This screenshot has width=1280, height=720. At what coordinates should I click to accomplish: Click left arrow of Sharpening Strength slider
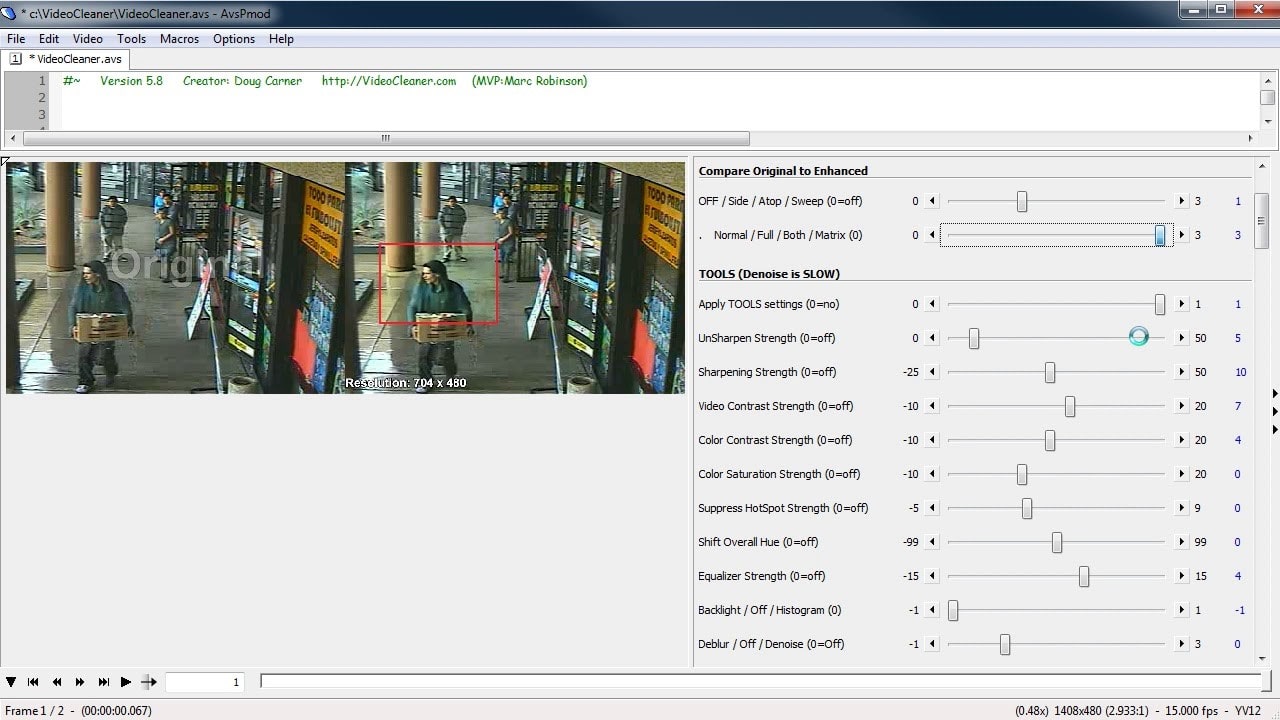tap(933, 372)
